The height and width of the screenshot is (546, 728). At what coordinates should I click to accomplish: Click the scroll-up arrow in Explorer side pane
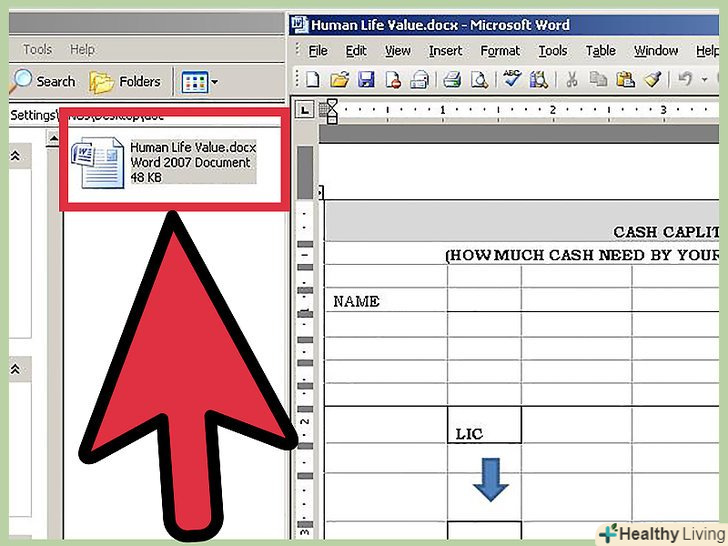pyautogui.click(x=54, y=138)
